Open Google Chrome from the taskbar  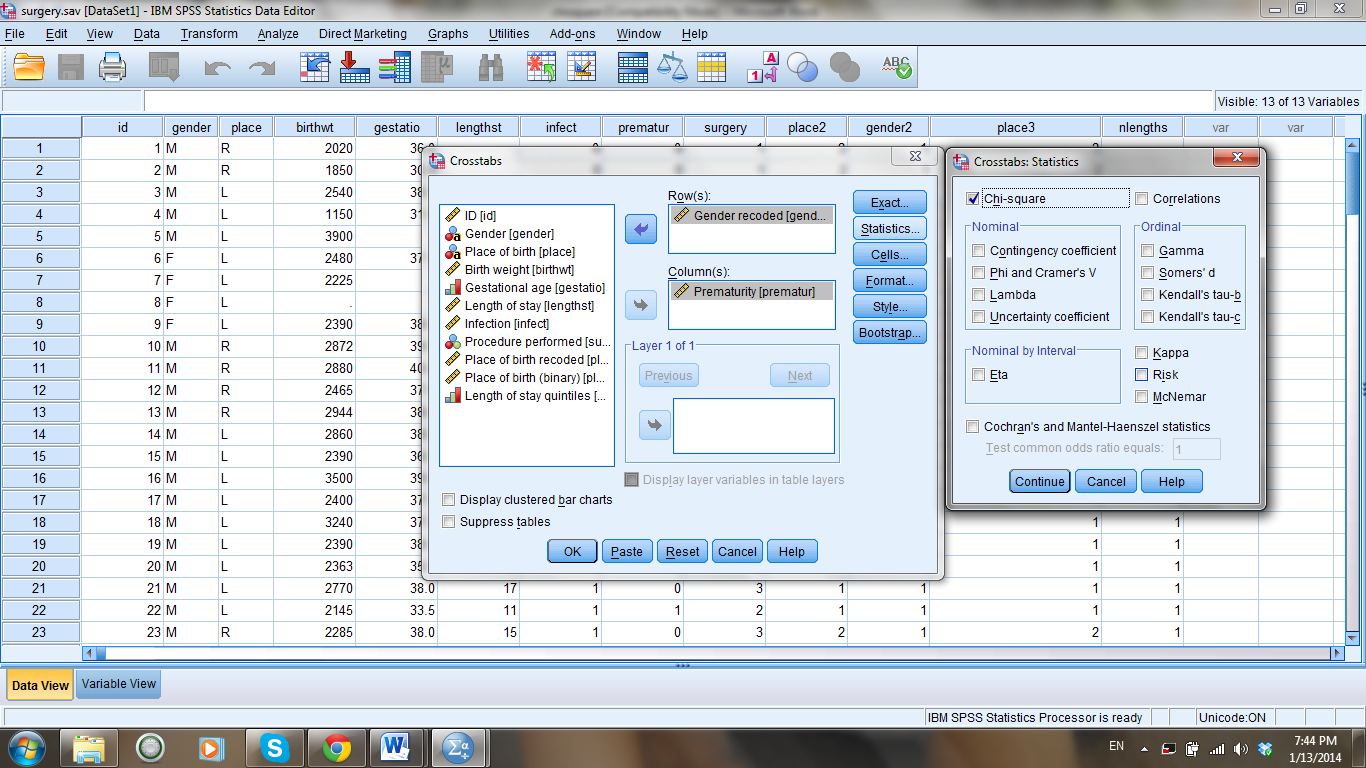[335, 748]
